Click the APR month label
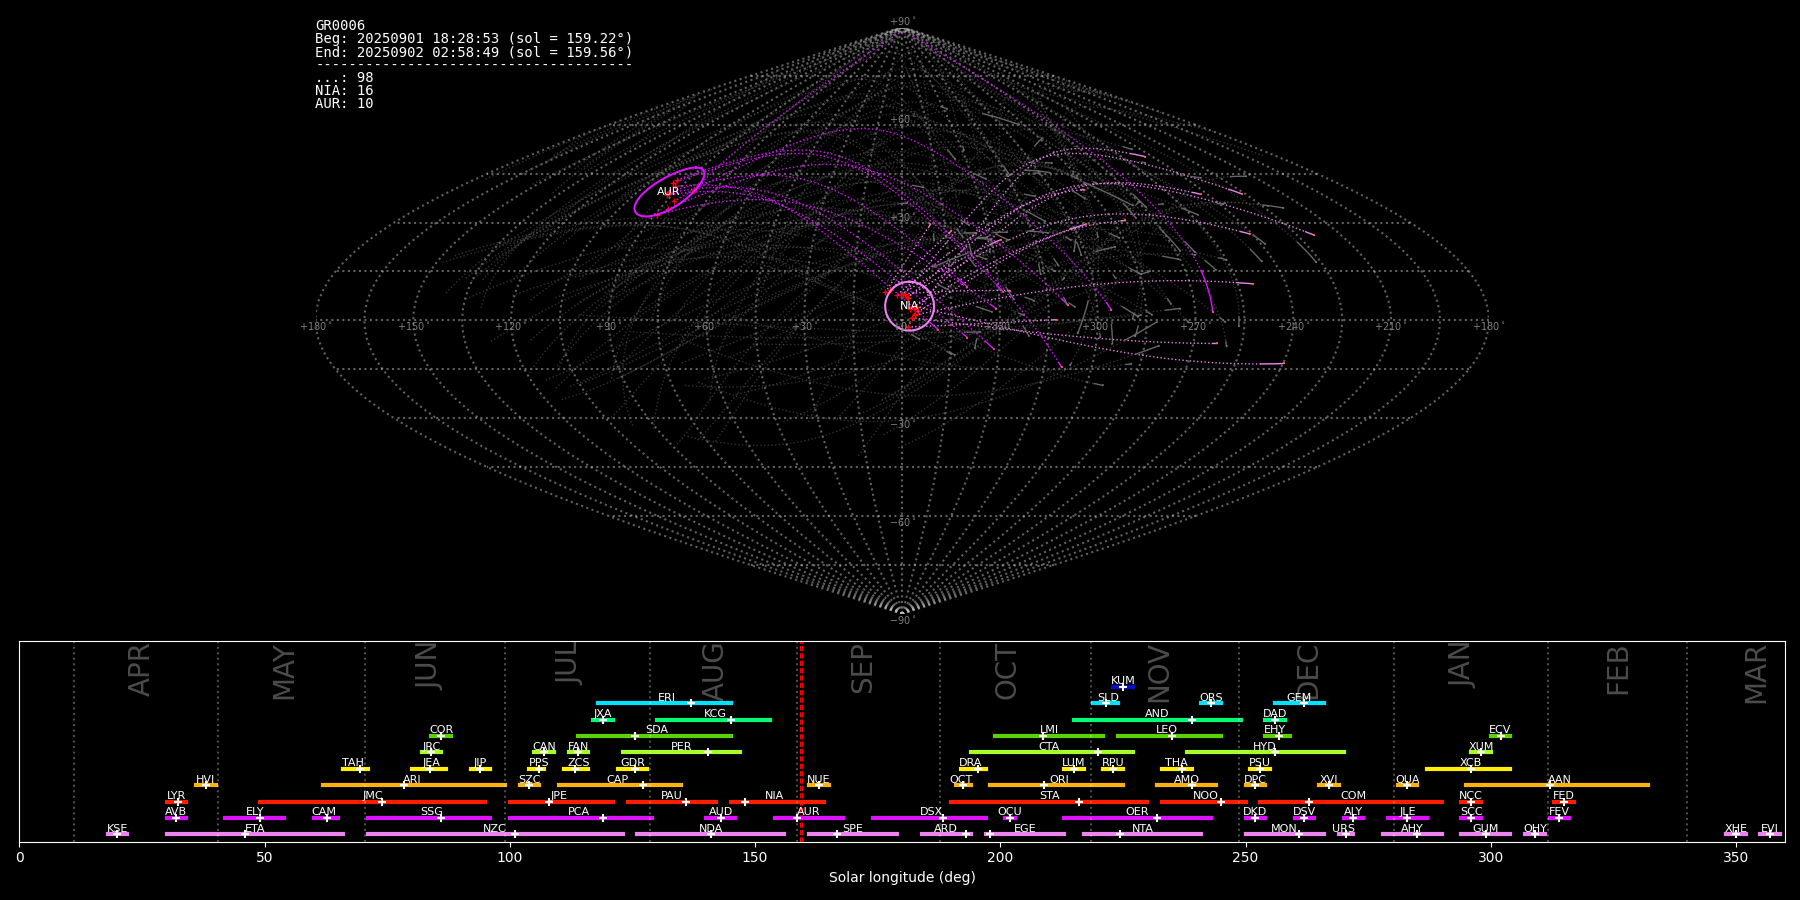Screen dimensions: 1800x900 pos(140,670)
